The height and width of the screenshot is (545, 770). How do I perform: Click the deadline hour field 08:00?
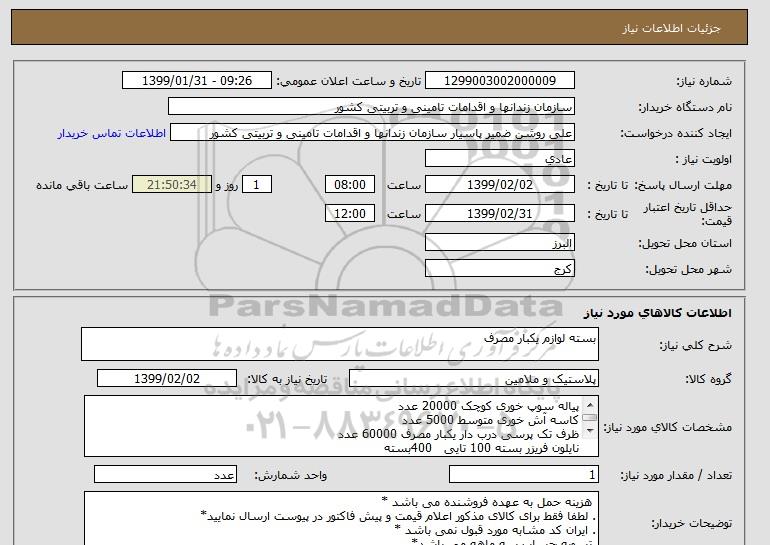pos(350,185)
